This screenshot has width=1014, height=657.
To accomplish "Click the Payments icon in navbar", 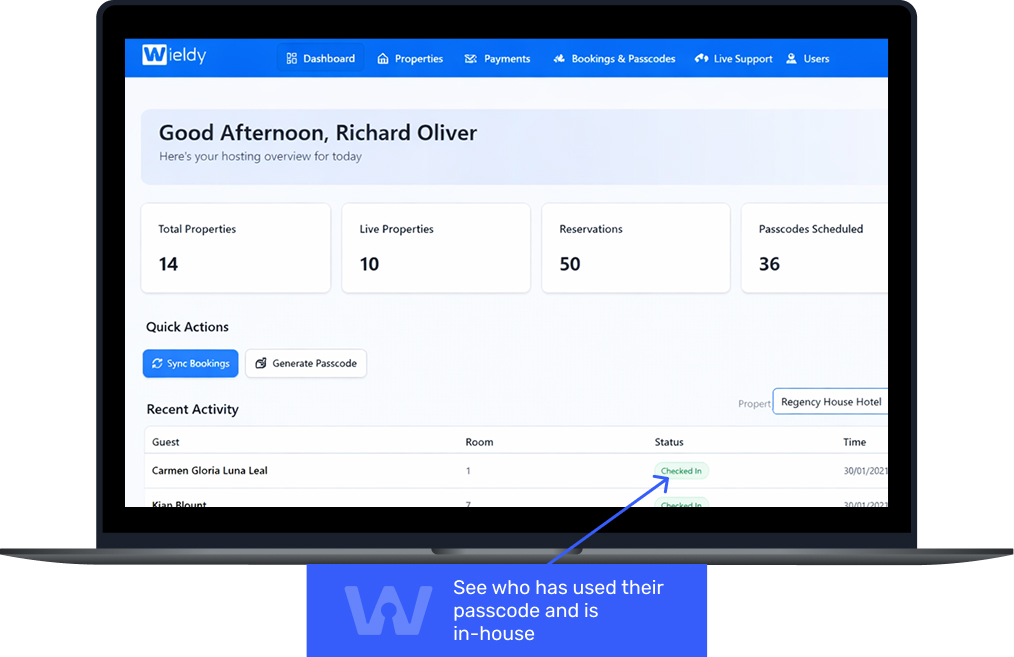I will [x=471, y=59].
